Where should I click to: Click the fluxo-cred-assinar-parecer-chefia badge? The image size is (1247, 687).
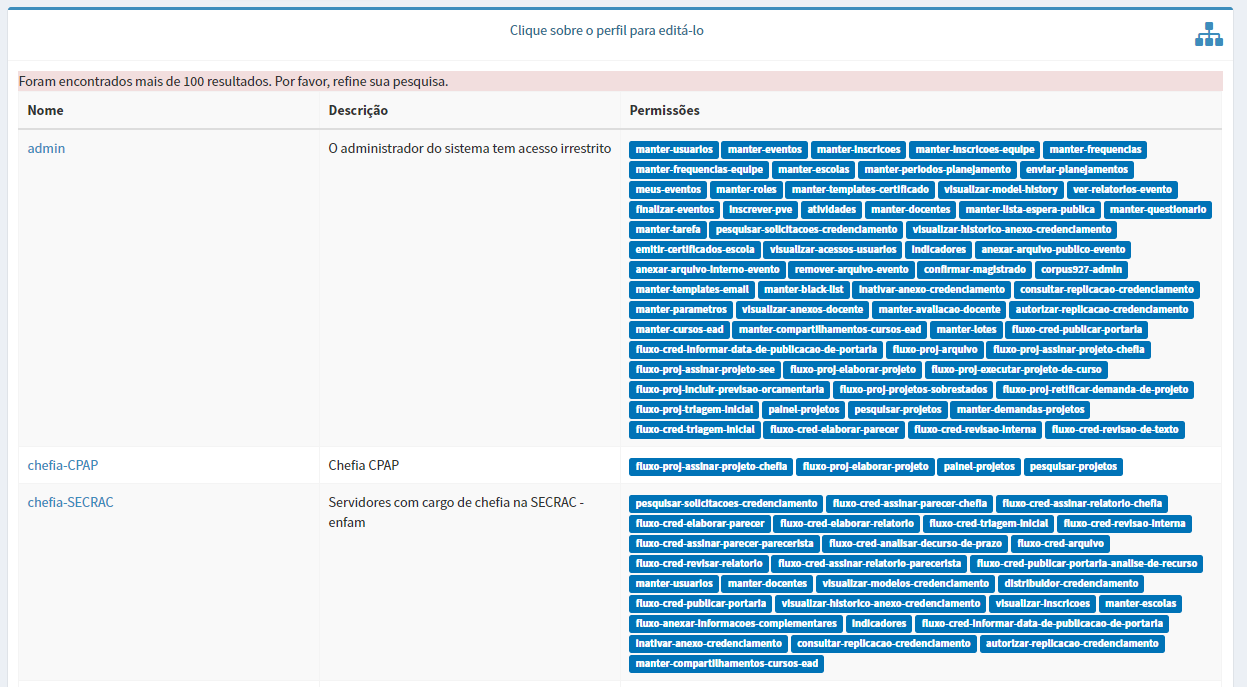pos(910,504)
